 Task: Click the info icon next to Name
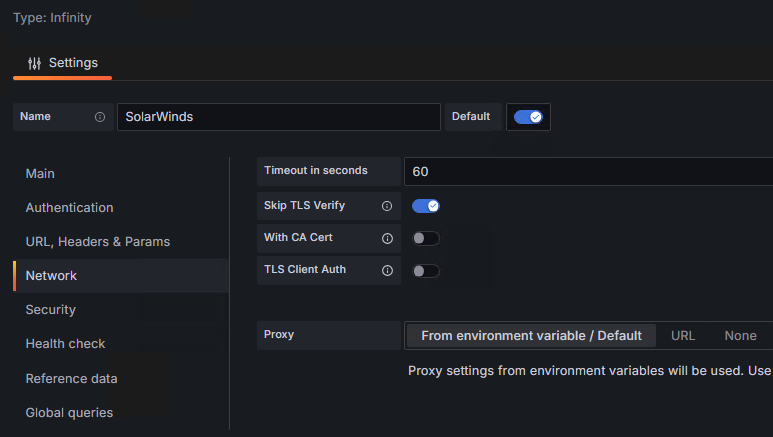pyautogui.click(x=100, y=117)
